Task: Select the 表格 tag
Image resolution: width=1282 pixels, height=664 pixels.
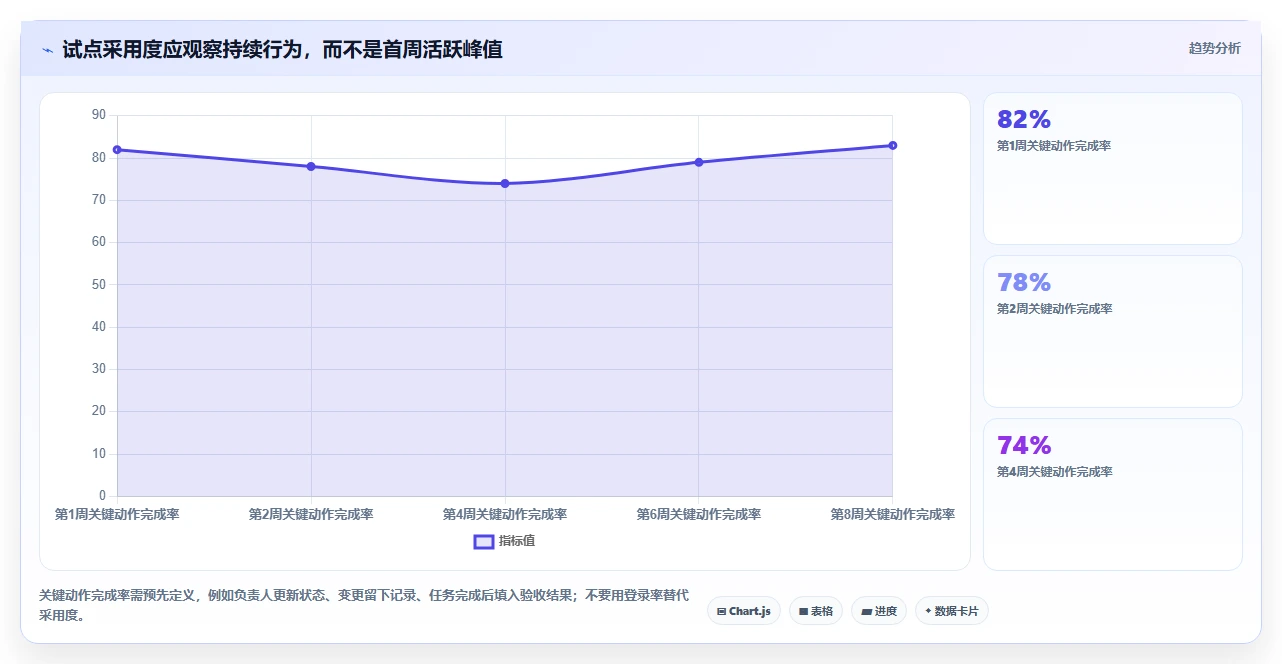Action: [x=816, y=611]
